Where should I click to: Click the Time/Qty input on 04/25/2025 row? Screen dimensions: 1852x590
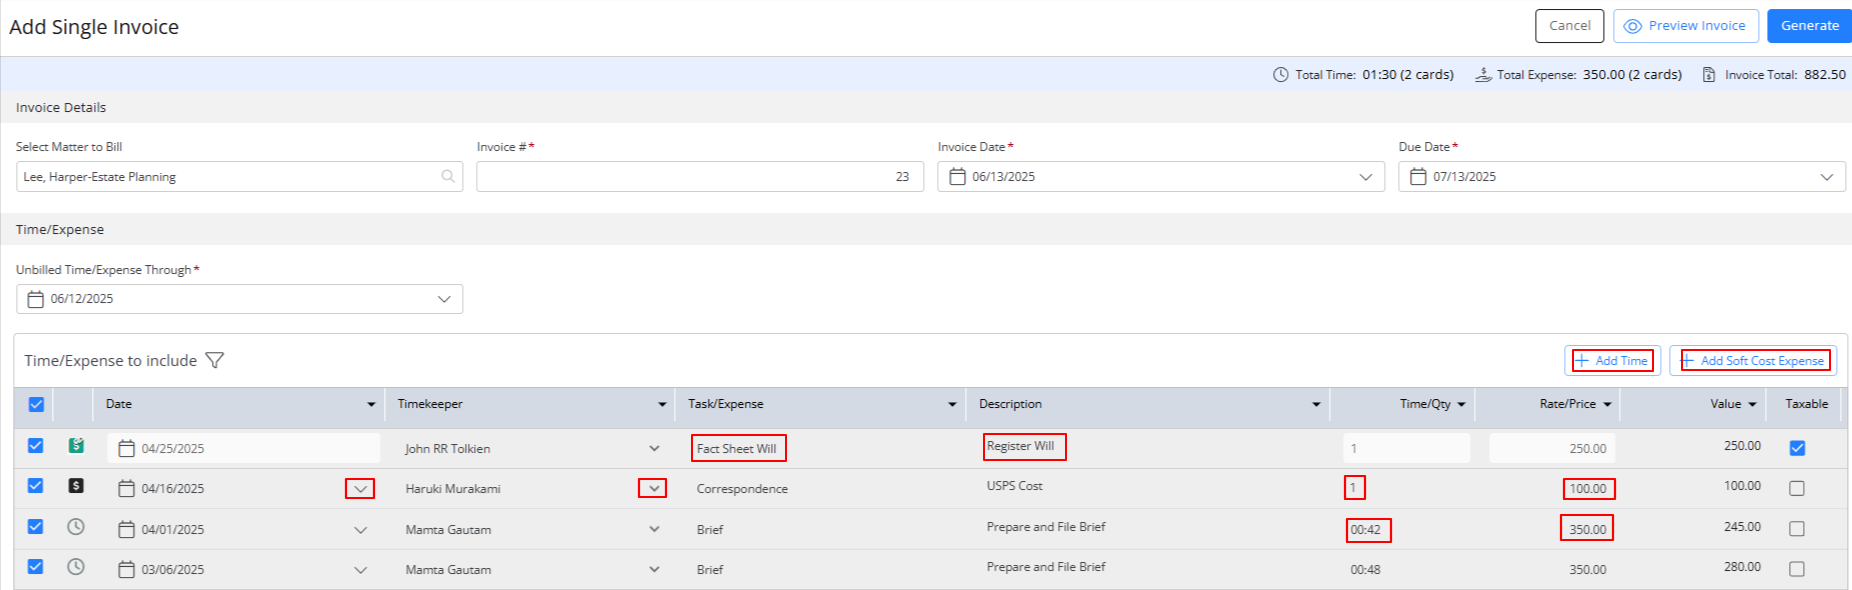pos(1407,448)
